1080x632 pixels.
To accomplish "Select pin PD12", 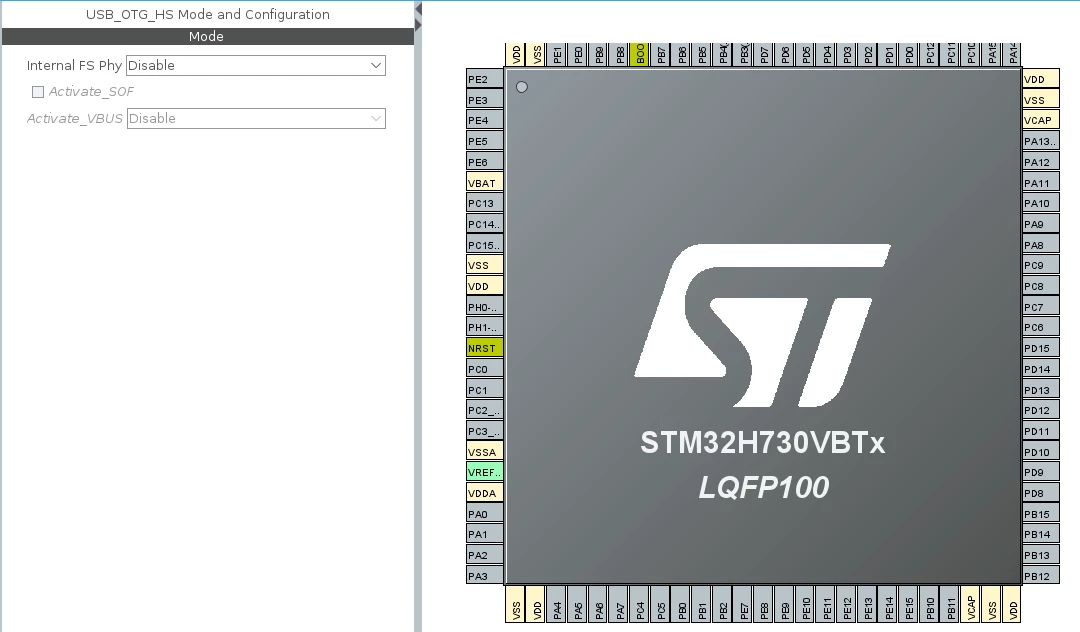I will tap(1041, 410).
